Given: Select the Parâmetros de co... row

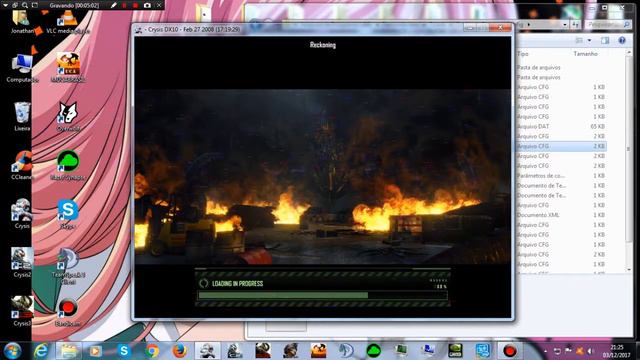Looking at the screenshot, I should 561,176.
